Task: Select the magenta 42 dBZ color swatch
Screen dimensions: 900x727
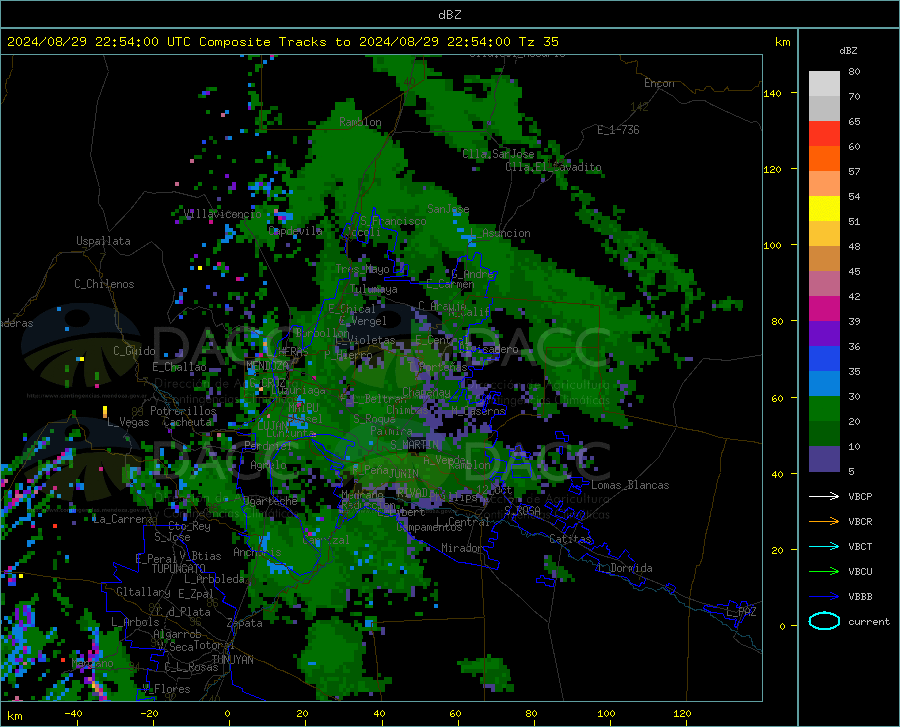Action: tap(824, 308)
